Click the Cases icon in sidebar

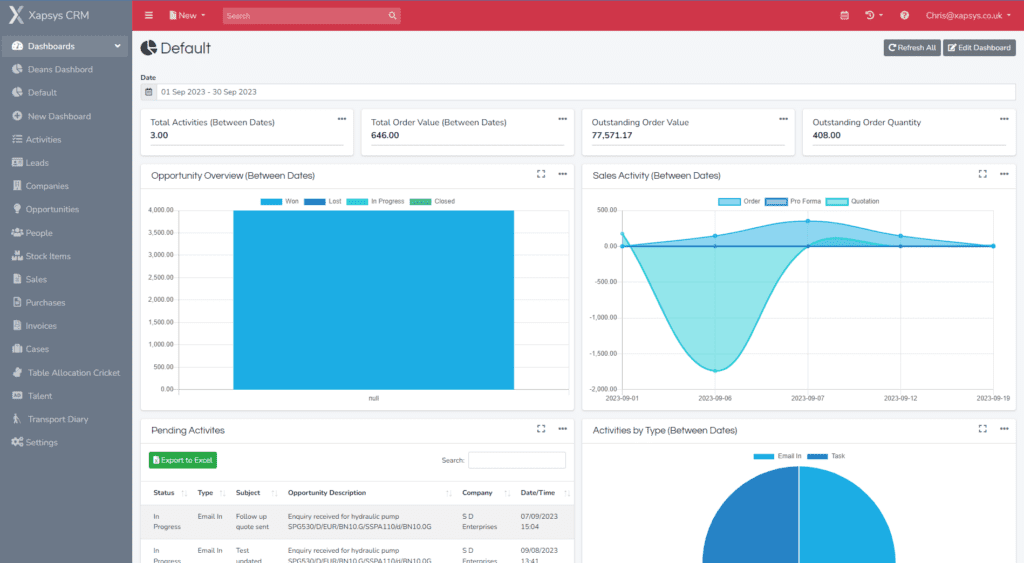[17, 349]
